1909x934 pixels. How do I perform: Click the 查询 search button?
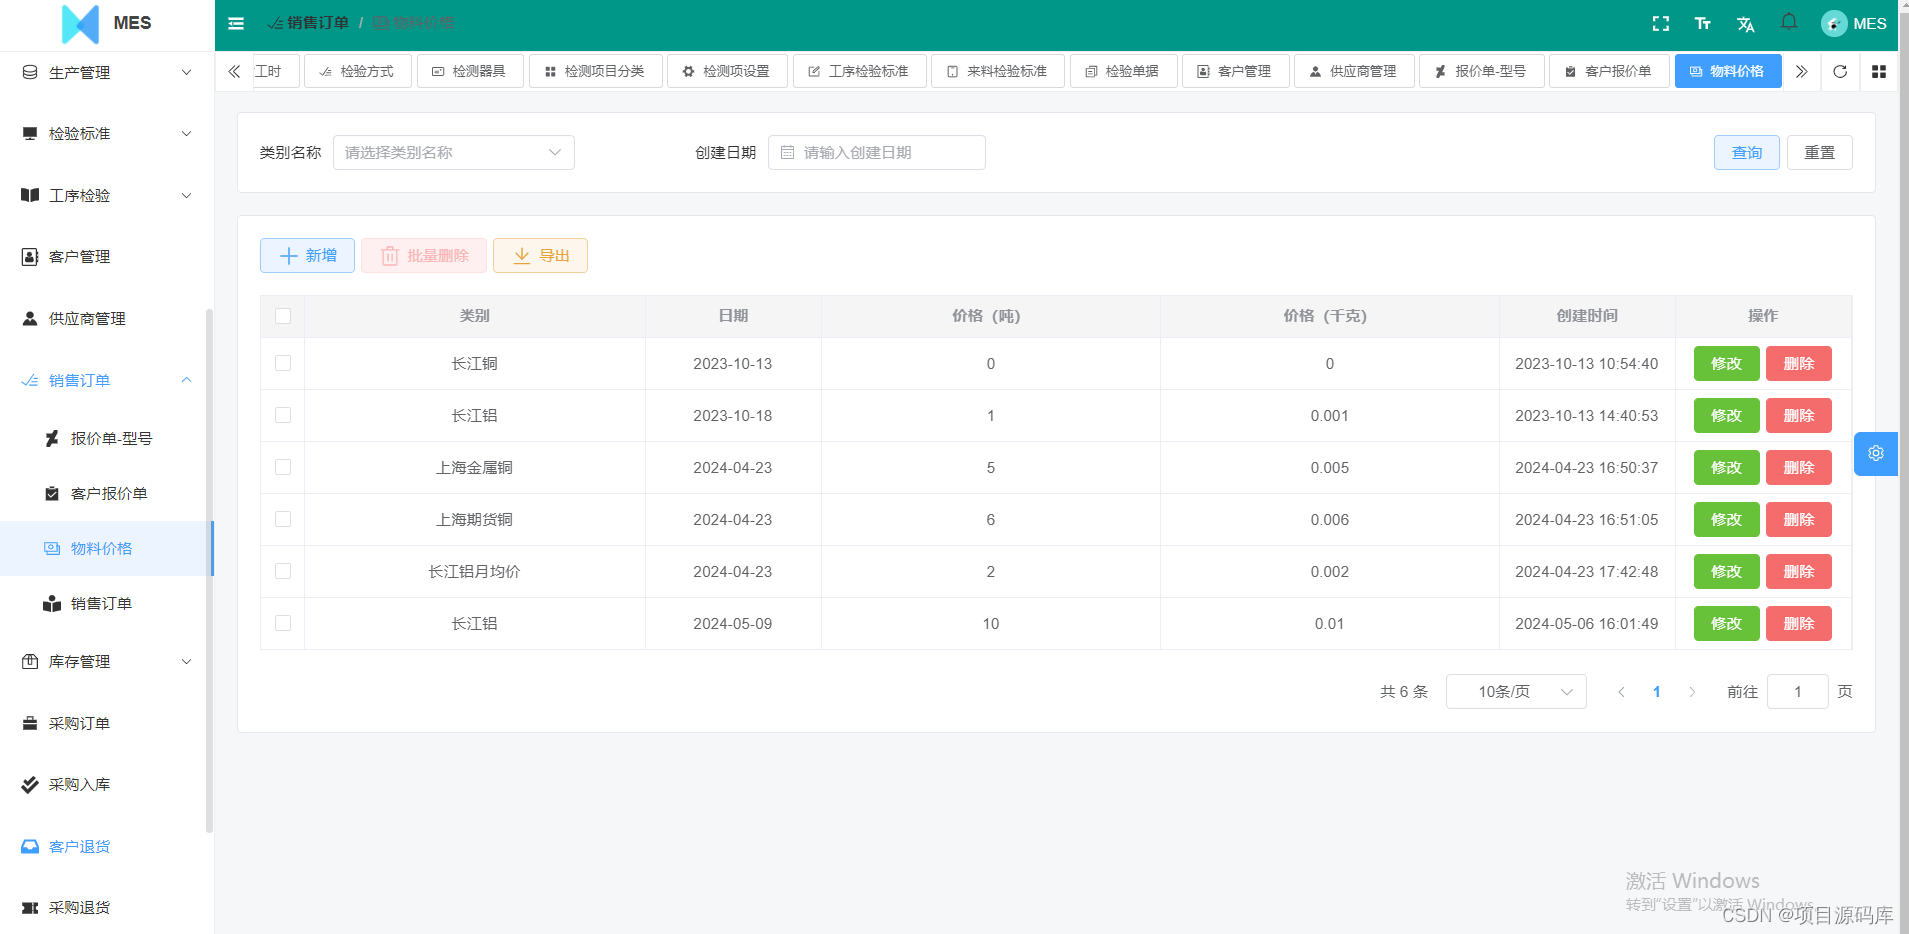[1746, 152]
